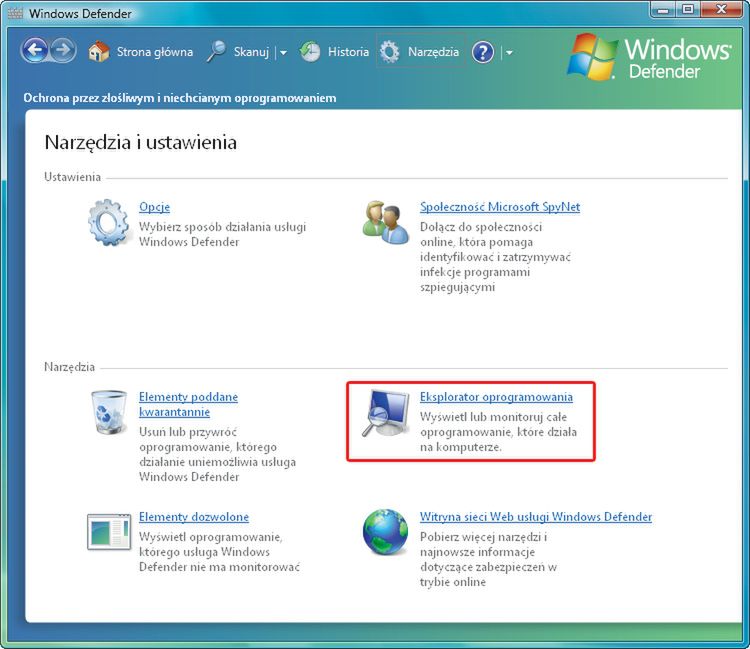Click the Elementy dozwolone window icon
750x649 pixels.
pyautogui.click(x=109, y=532)
